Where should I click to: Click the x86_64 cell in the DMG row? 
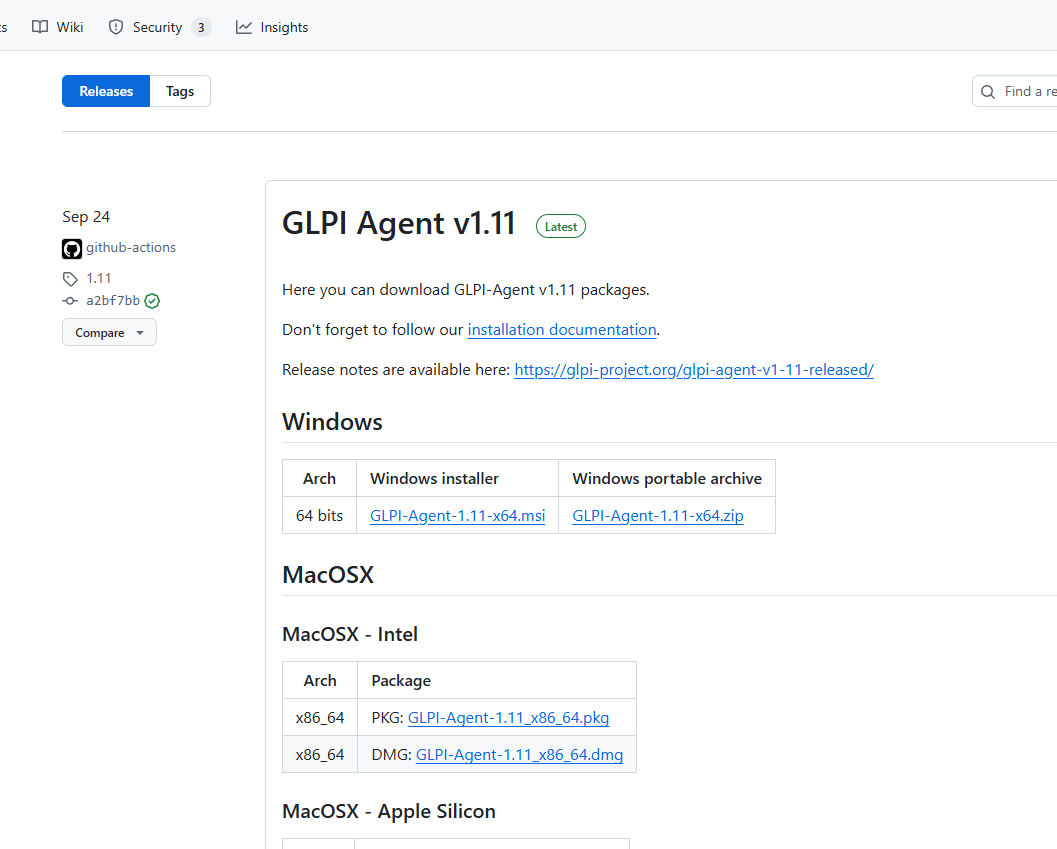[320, 755]
